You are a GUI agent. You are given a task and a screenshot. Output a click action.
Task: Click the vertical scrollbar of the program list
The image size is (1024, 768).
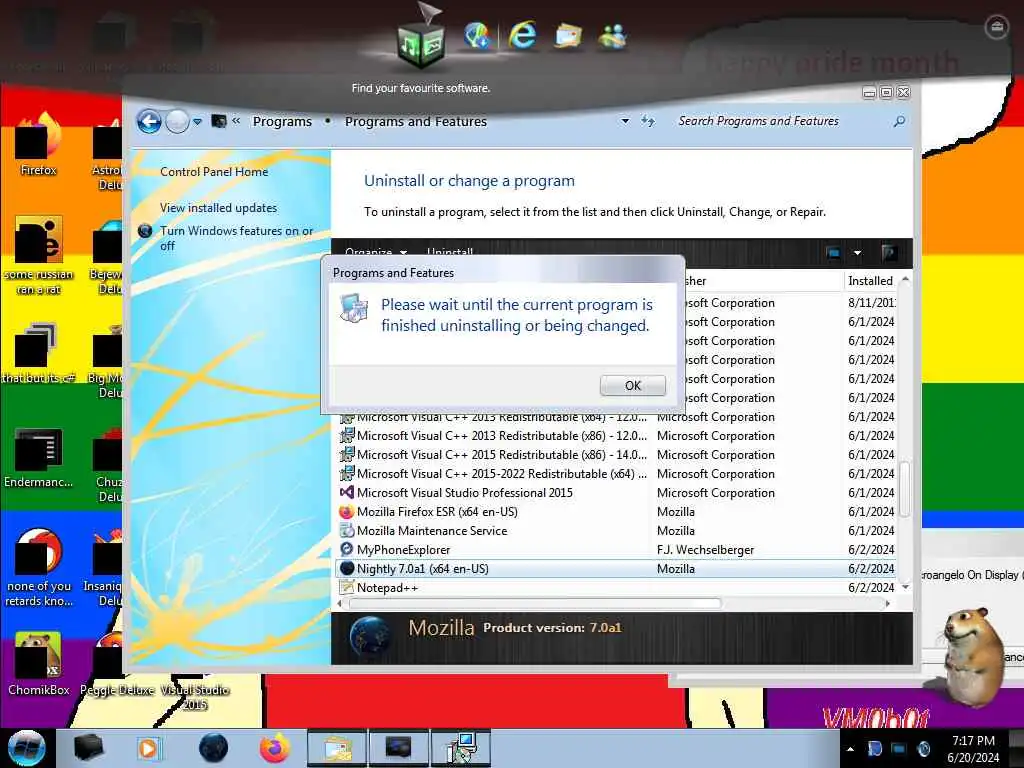pyautogui.click(x=904, y=489)
